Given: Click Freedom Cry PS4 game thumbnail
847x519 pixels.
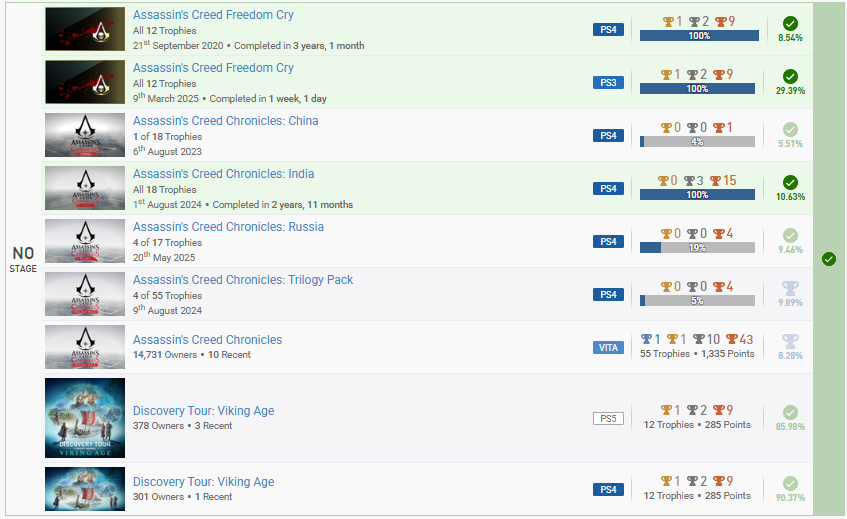Looking at the screenshot, I should click(x=85, y=29).
